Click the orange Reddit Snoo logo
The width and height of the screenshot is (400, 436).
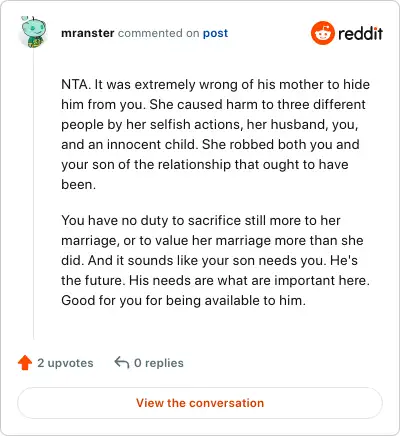[322, 33]
